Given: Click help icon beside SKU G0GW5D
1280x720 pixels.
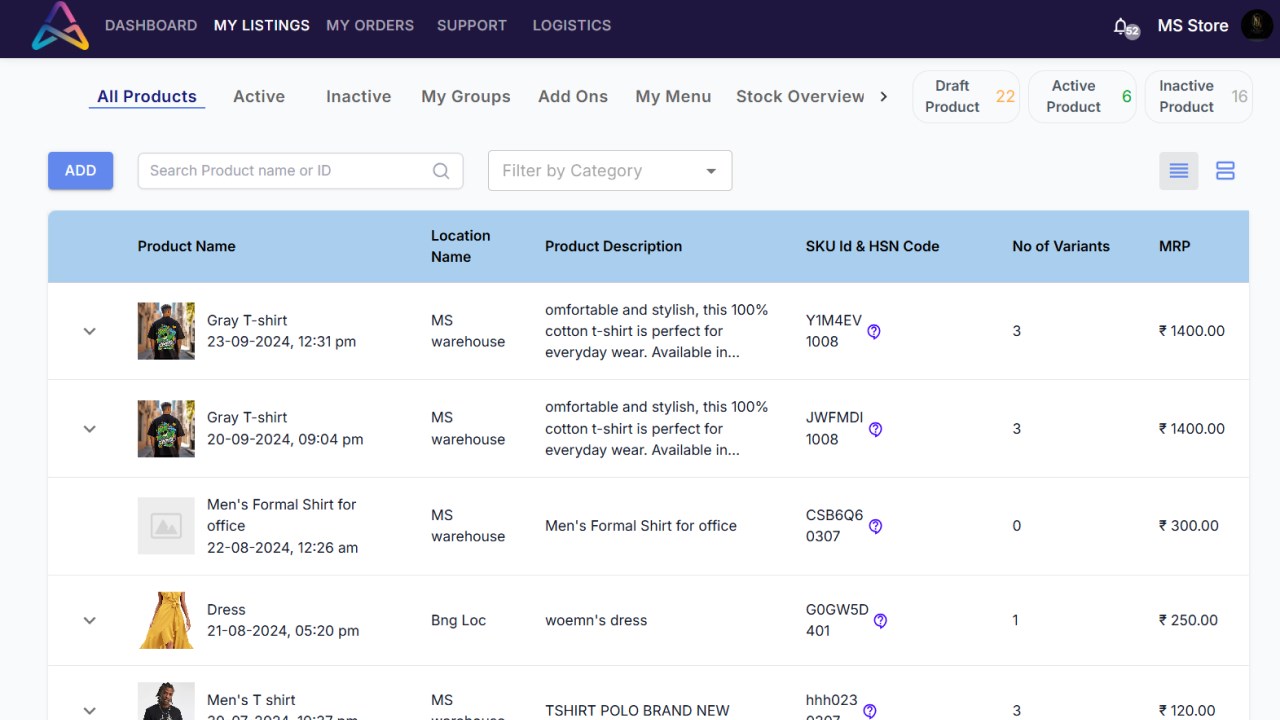Looking at the screenshot, I should coord(880,620).
